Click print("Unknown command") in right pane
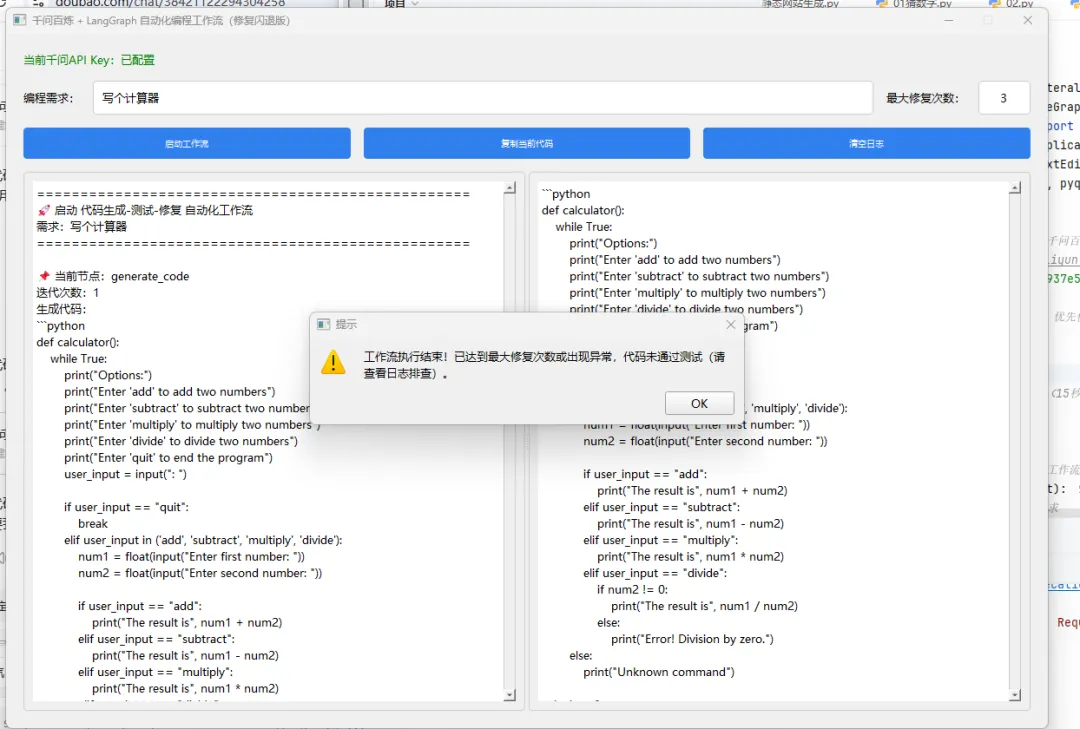Screen dimensions: 1080x729 pyautogui.click(x=658, y=672)
